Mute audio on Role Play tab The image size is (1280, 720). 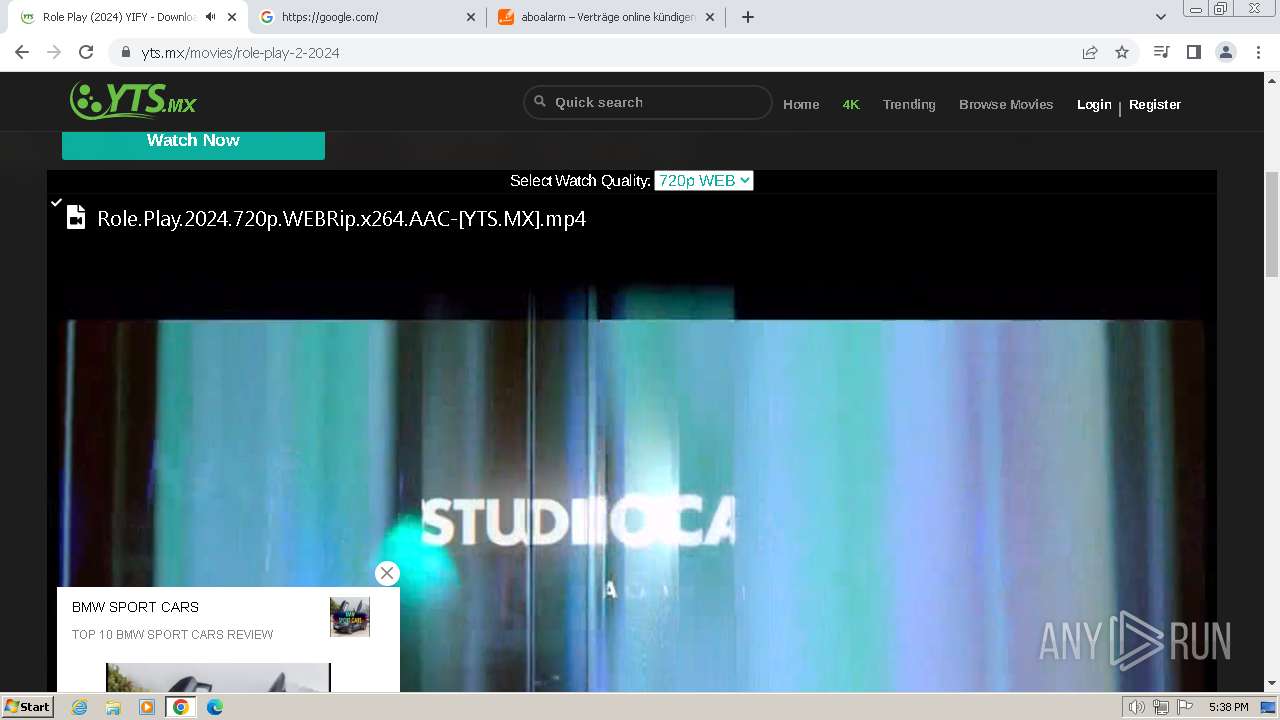coord(210,17)
